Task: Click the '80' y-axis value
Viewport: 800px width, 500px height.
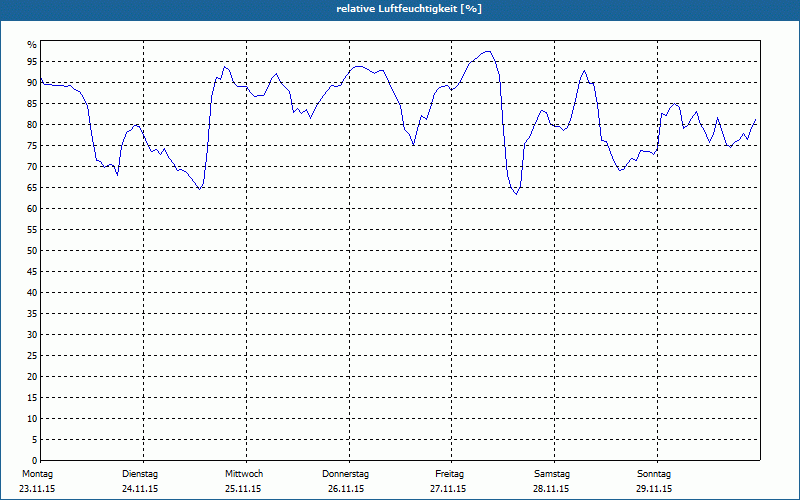Action: click(32, 124)
